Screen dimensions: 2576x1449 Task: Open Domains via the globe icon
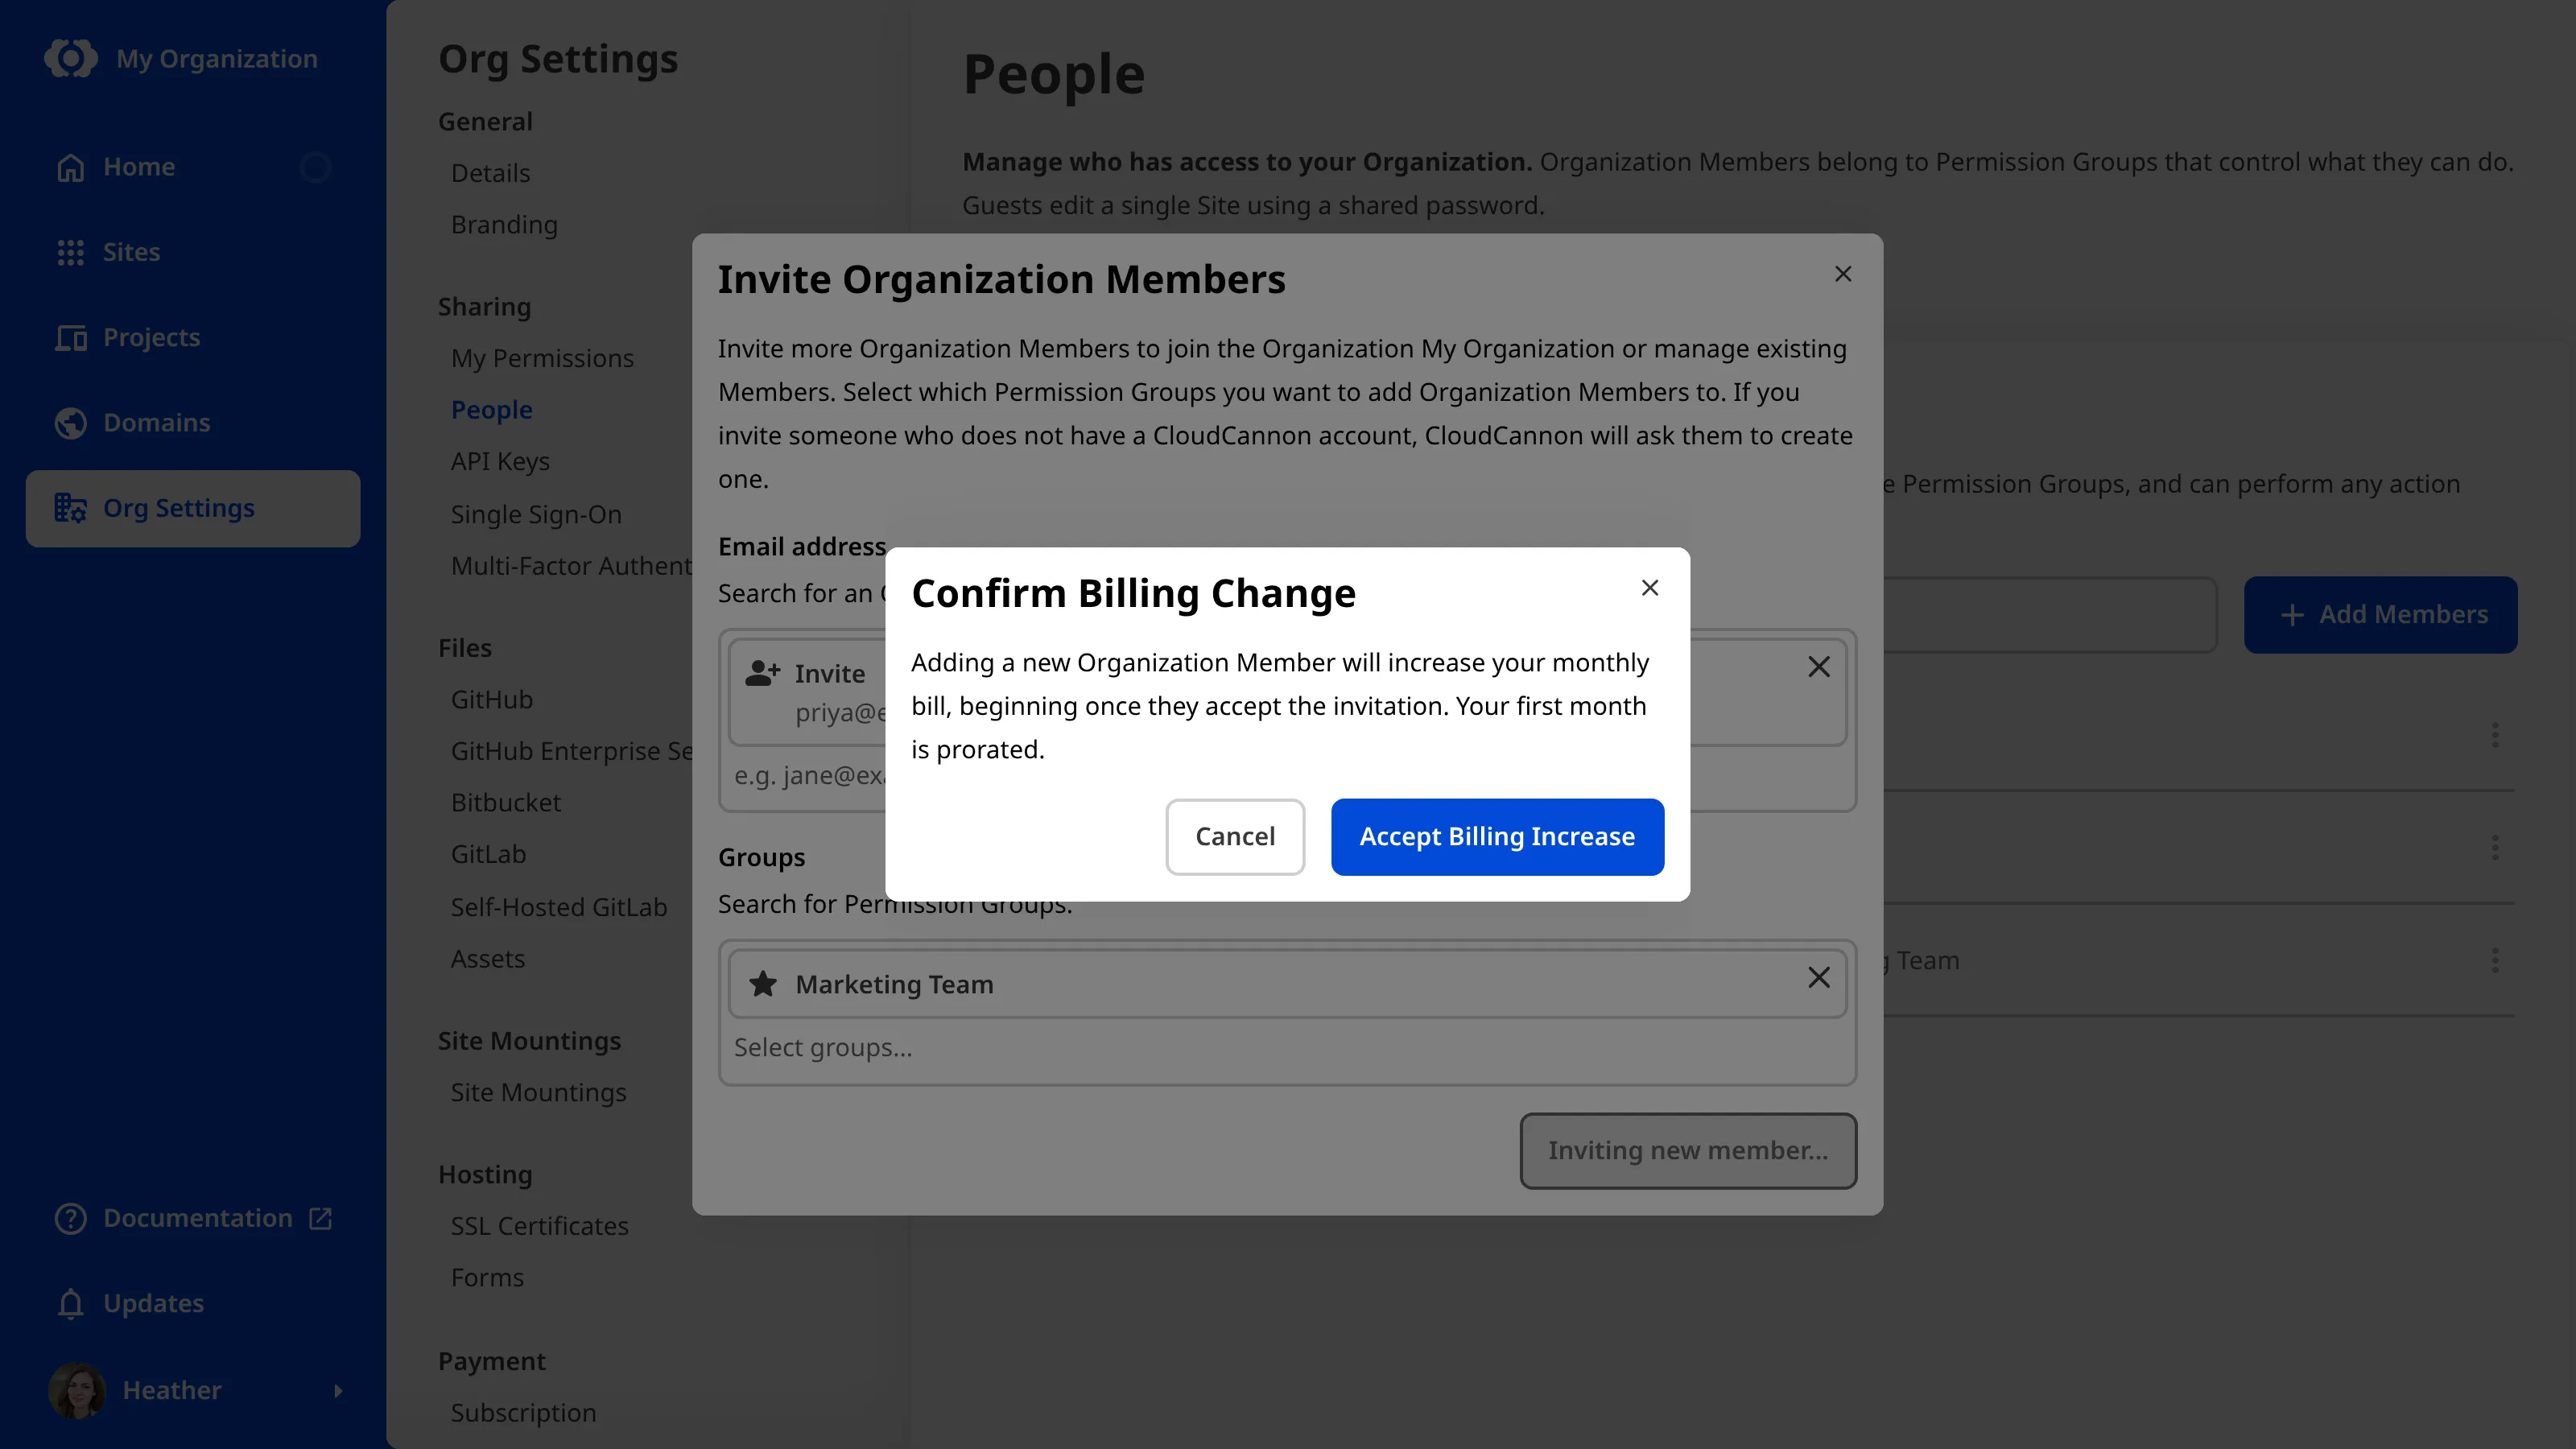70,423
